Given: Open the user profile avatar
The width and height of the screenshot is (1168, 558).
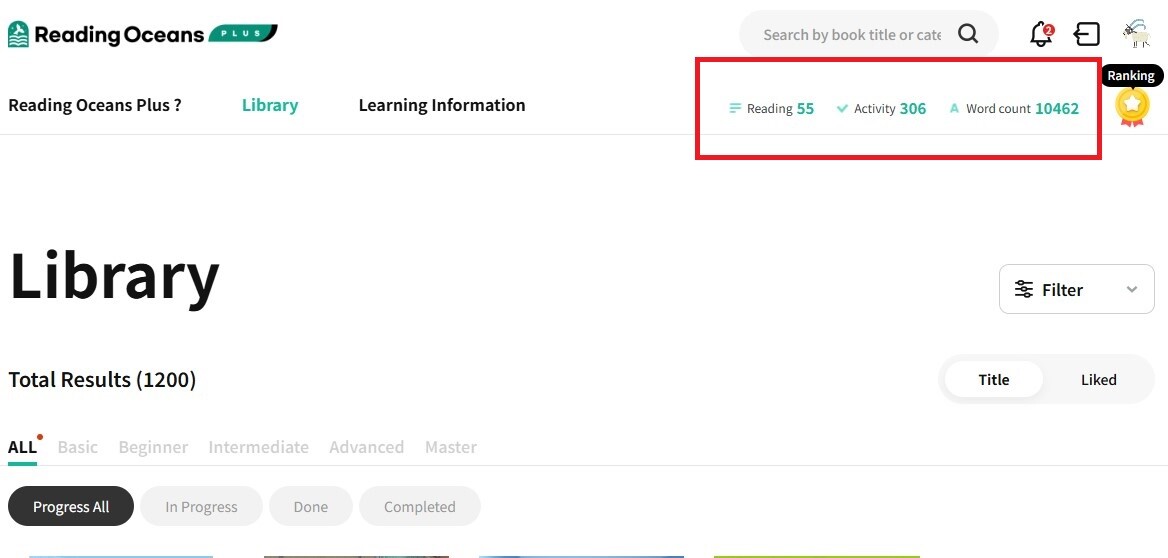Looking at the screenshot, I should (x=1135, y=33).
